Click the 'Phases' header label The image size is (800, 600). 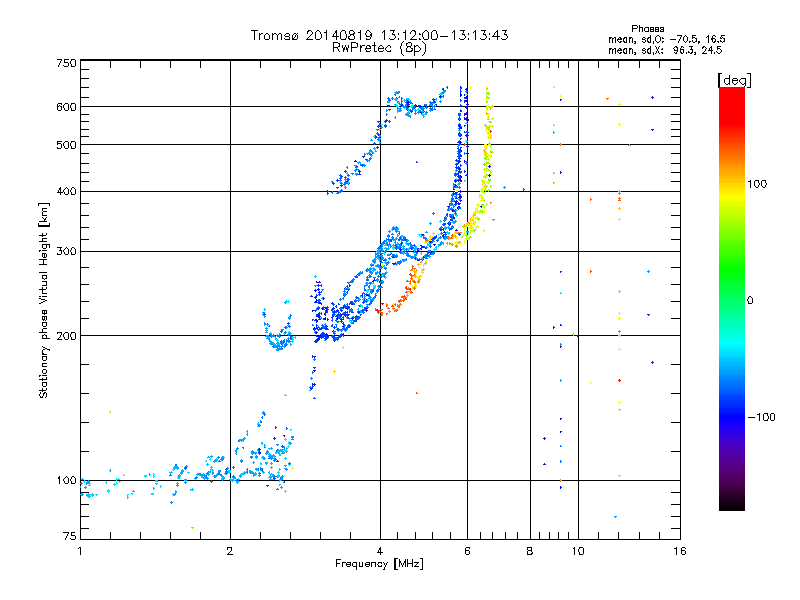647,29
